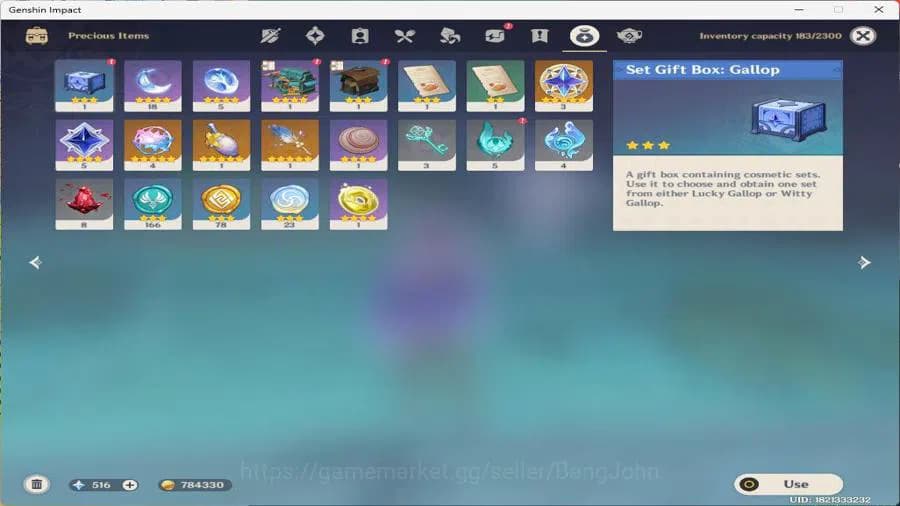Select blue diamond star item count 5
This screenshot has width=900, height=506.
click(x=84, y=145)
